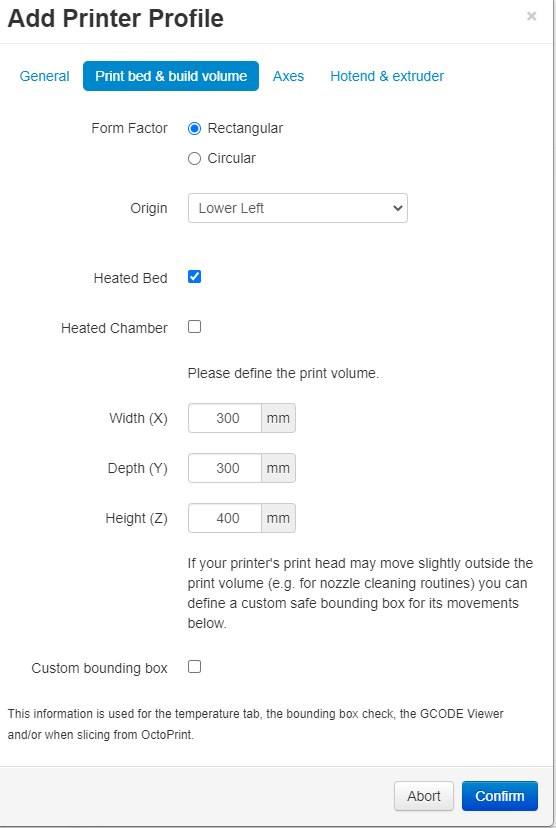Viewport: 556px width, 828px height.
Task: Click the mm unit beside Width (X)
Action: (x=278, y=418)
